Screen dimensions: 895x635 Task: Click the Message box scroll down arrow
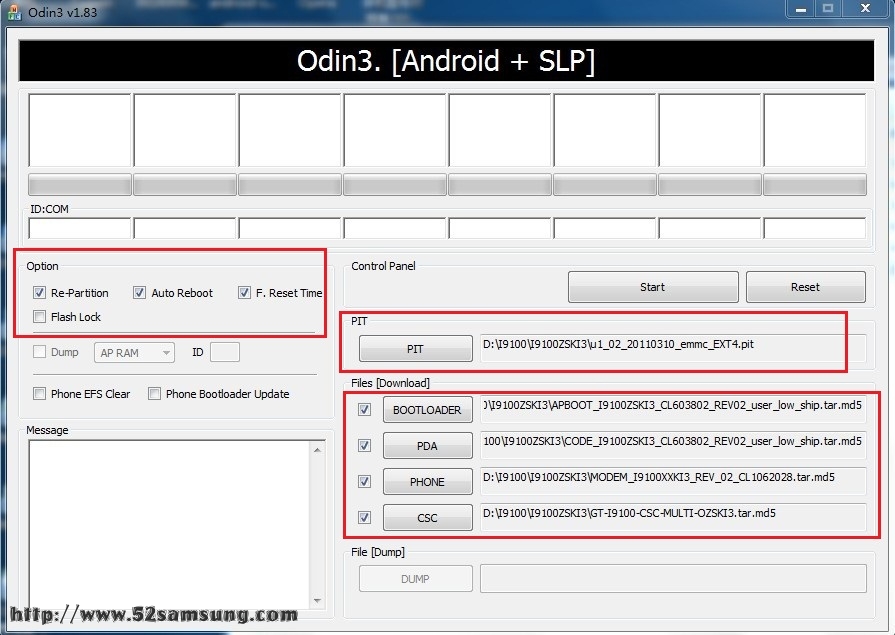click(317, 601)
